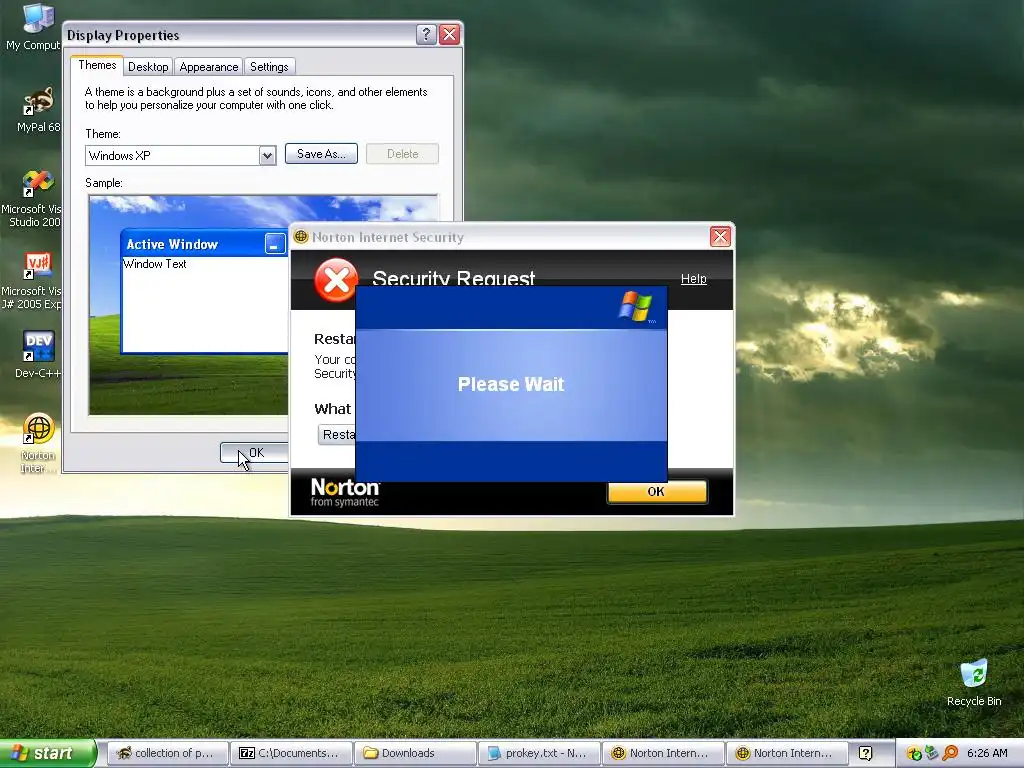
Task: Switch to Downloads folder taskbar window
Action: click(x=415, y=753)
